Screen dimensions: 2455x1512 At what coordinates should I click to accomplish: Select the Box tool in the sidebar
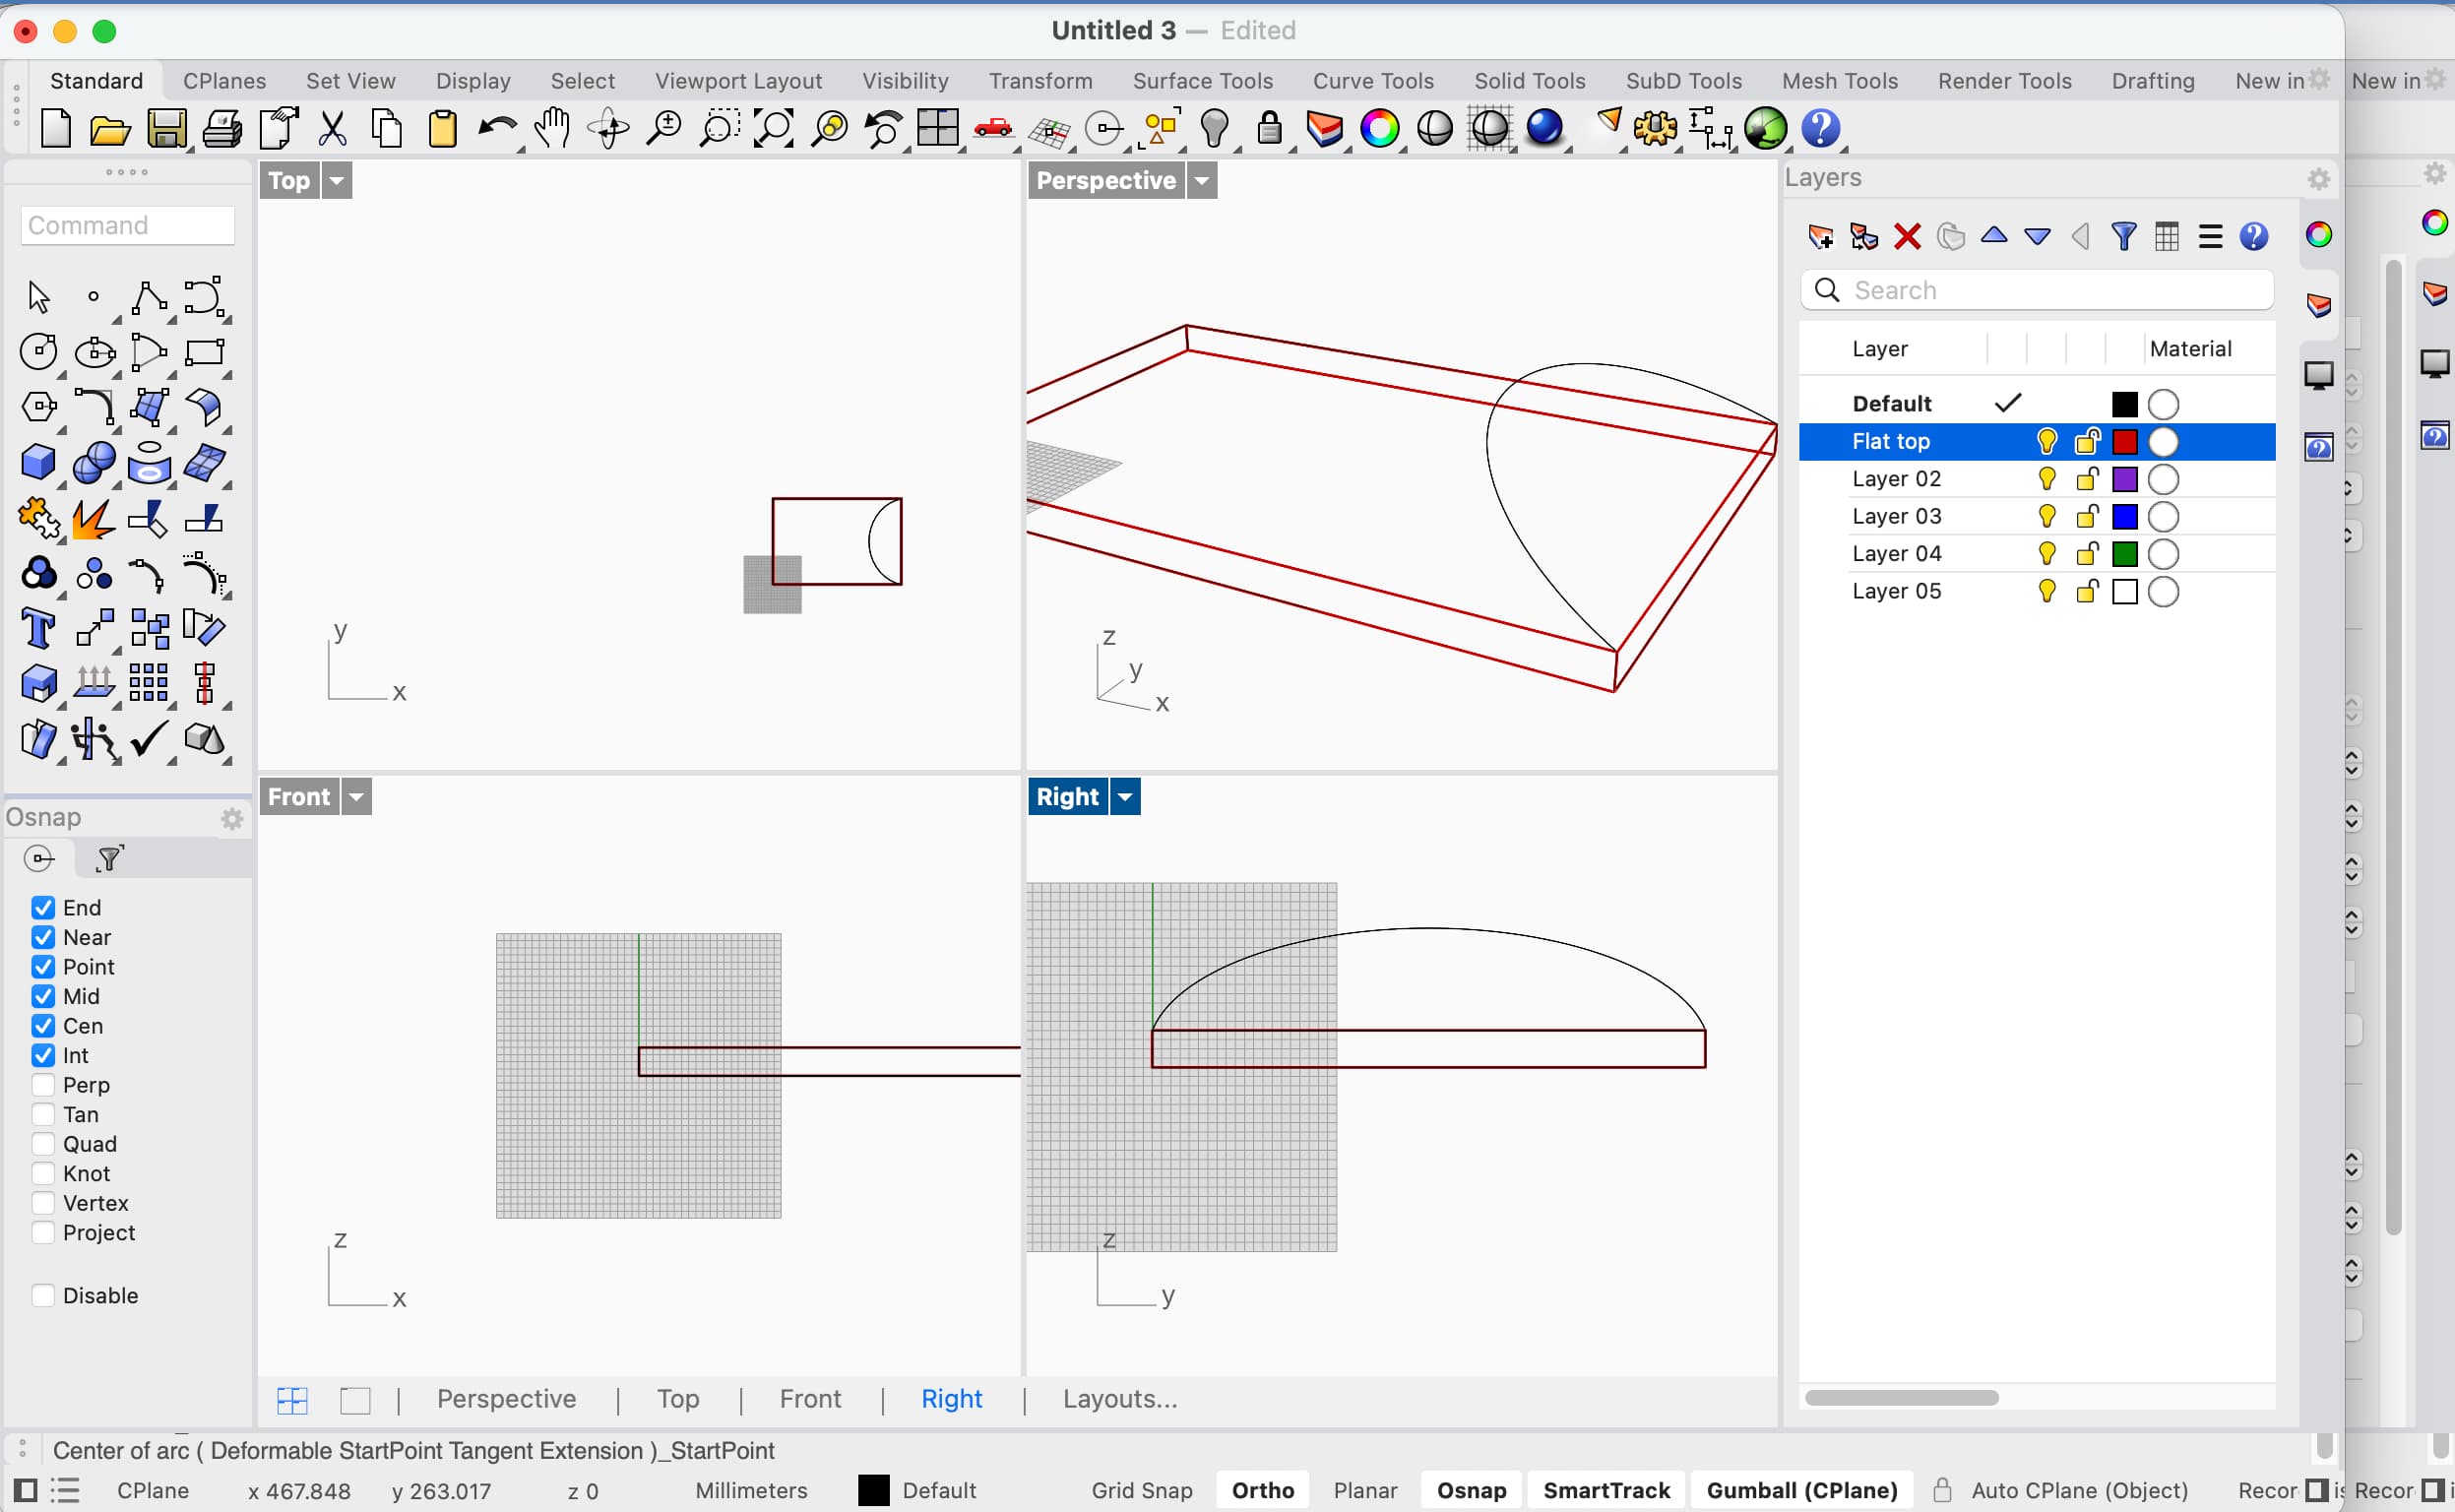38,462
